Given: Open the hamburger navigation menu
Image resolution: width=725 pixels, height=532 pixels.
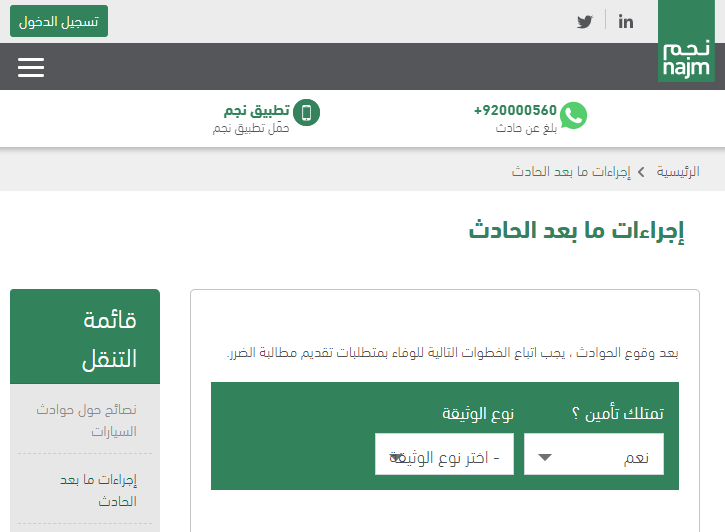Looking at the screenshot, I should pyautogui.click(x=31, y=67).
